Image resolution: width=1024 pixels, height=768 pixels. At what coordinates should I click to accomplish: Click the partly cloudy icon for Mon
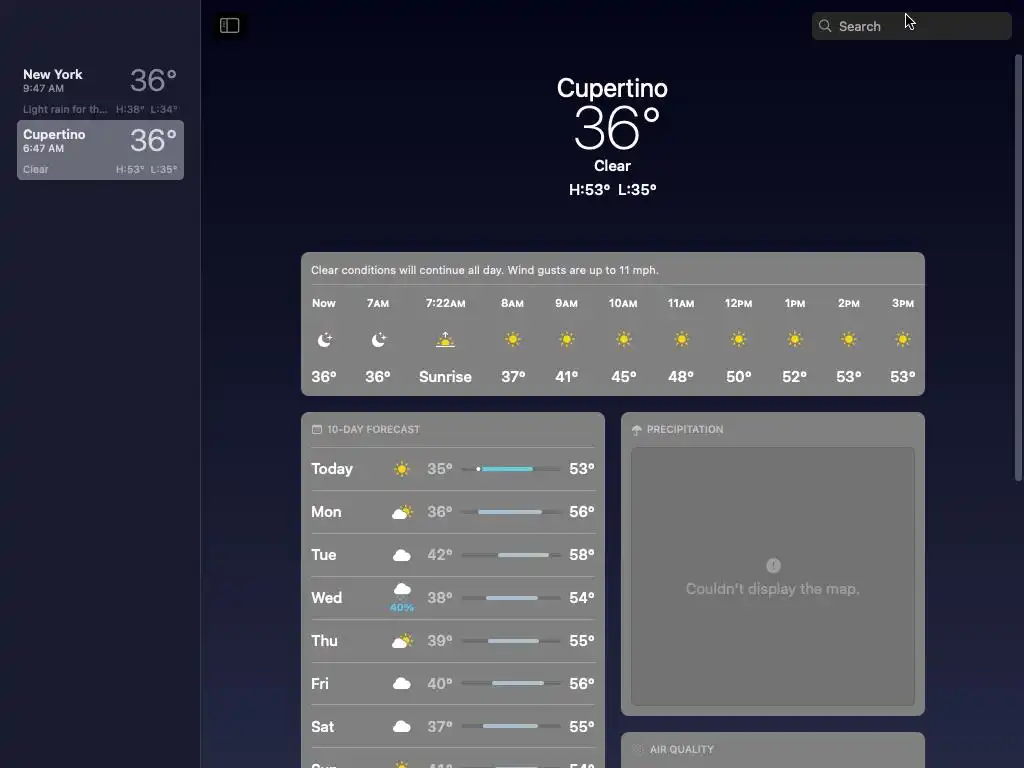click(402, 512)
